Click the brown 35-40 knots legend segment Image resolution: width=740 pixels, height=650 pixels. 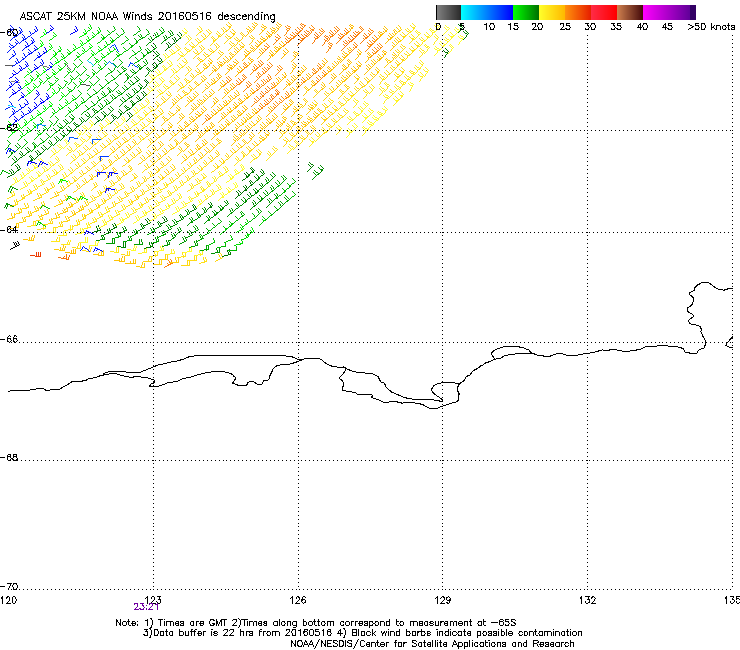630,12
